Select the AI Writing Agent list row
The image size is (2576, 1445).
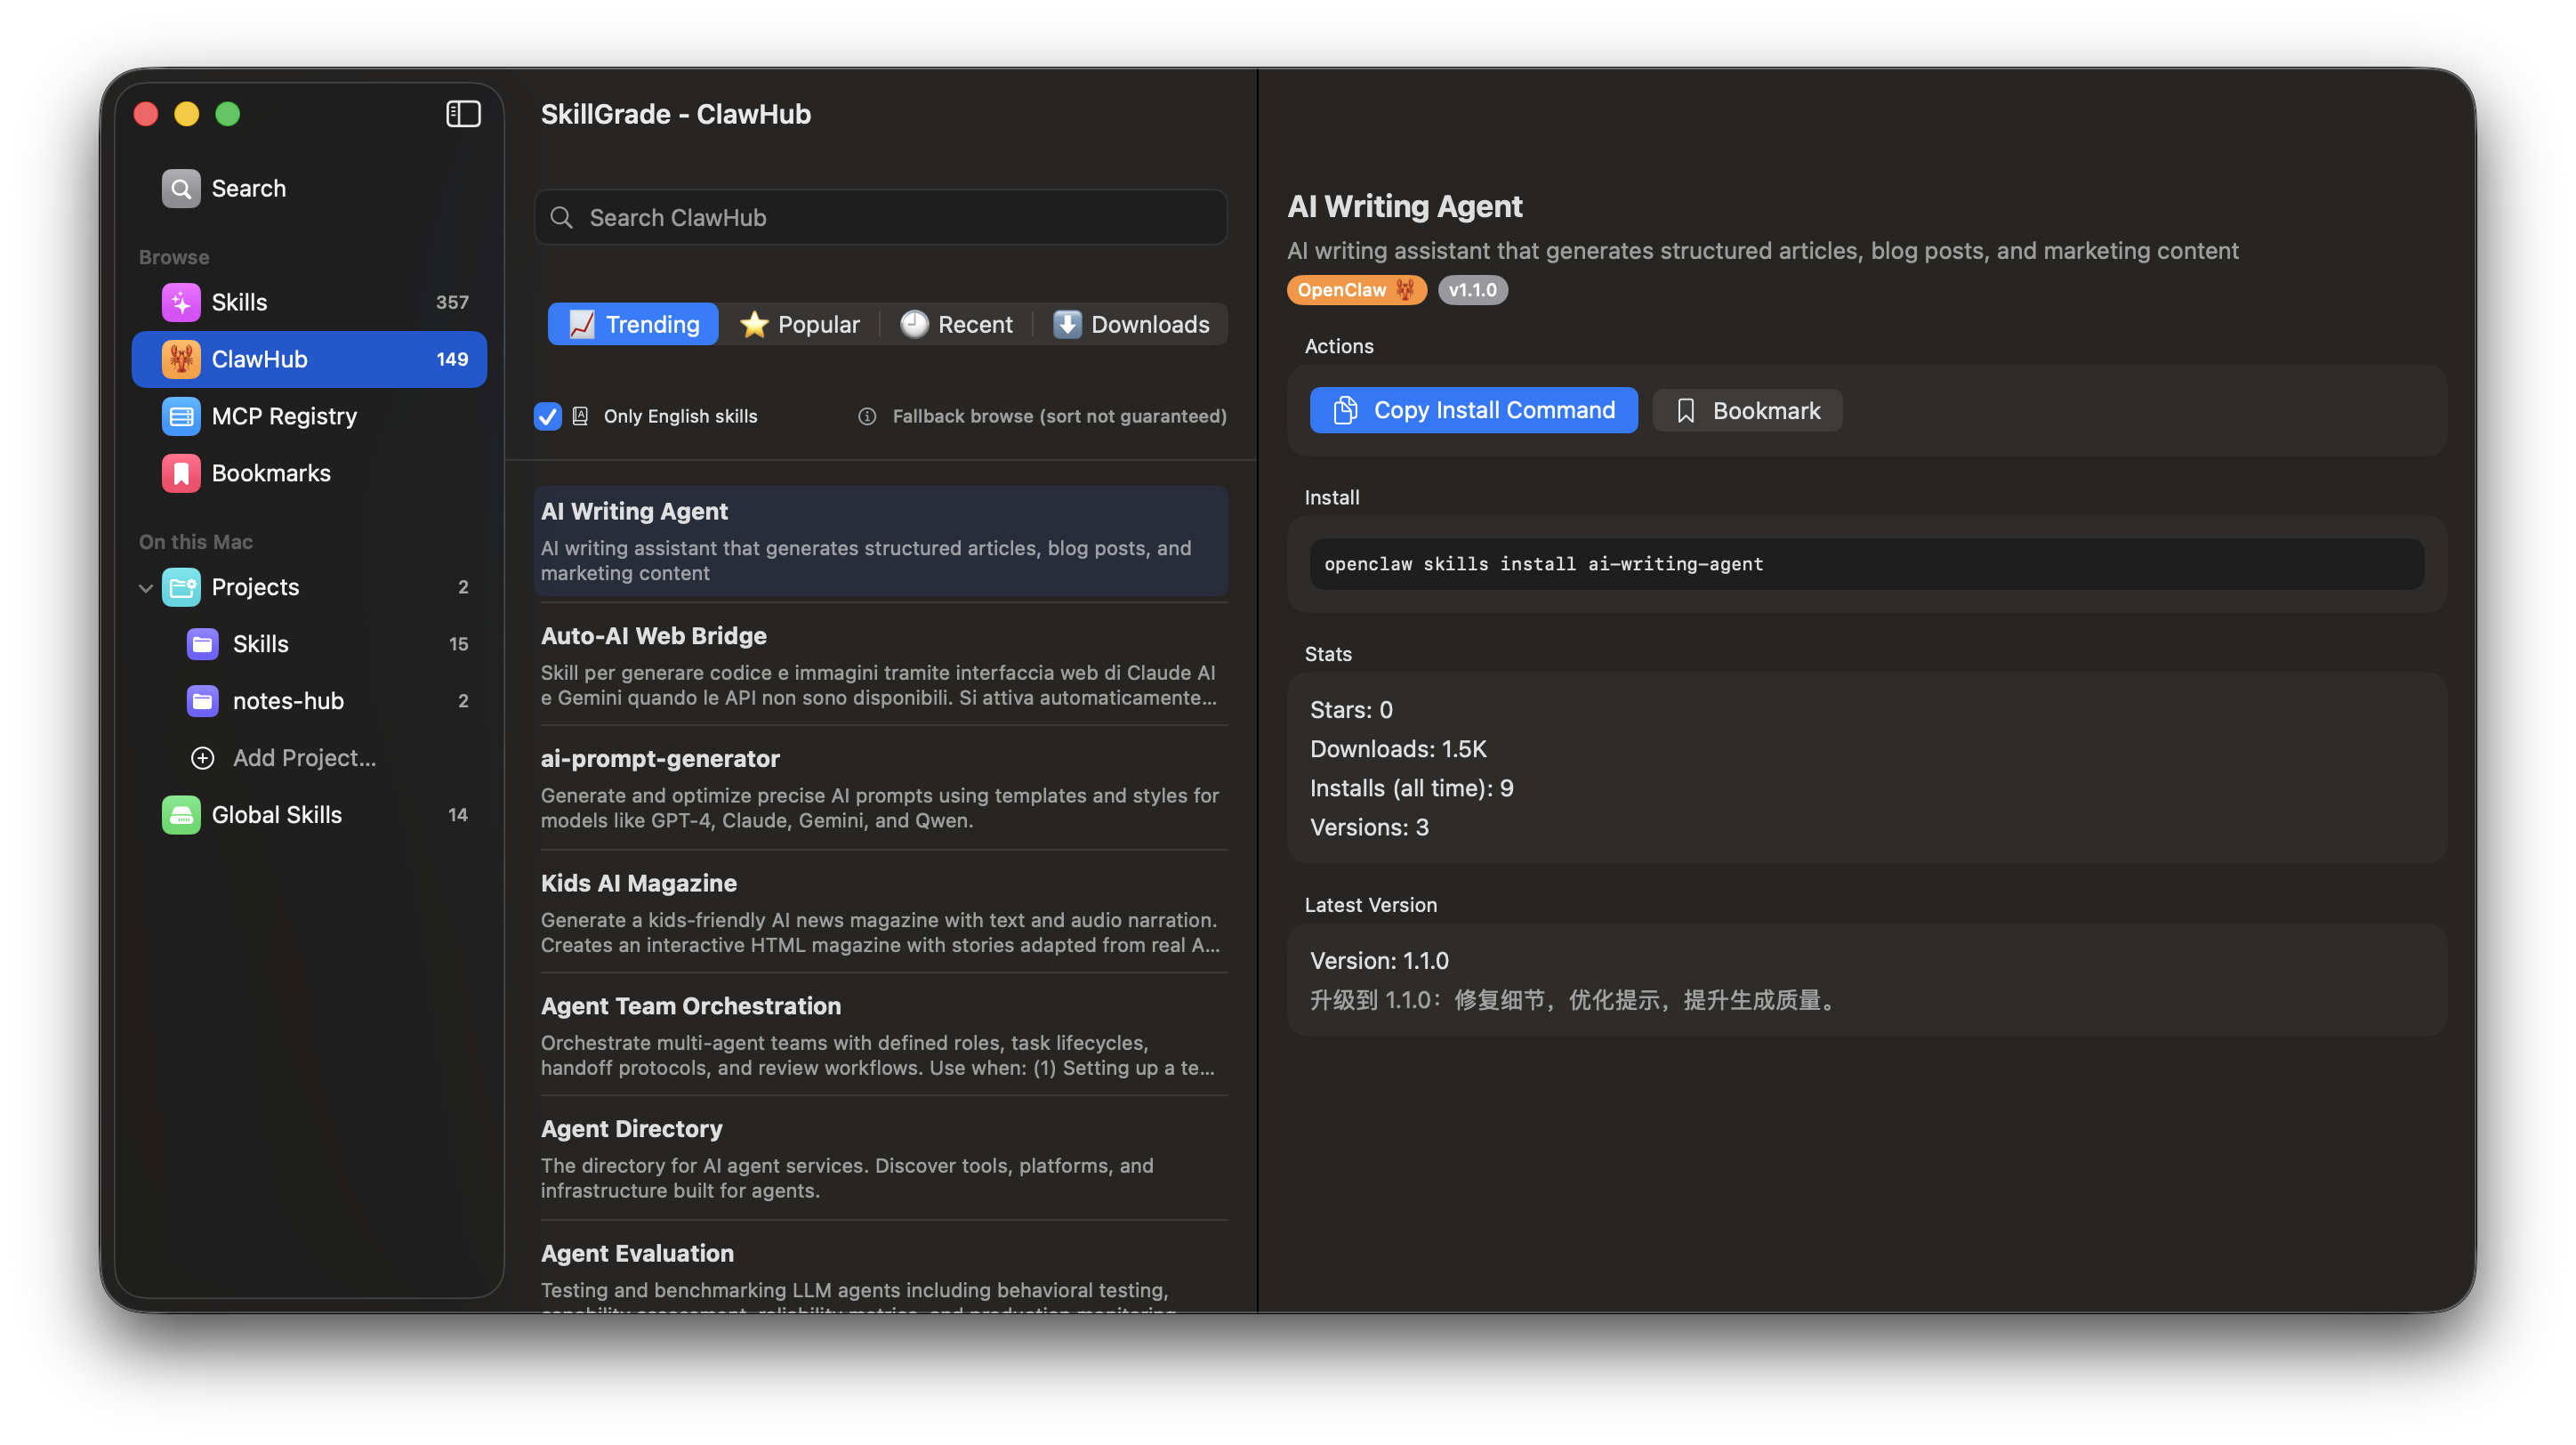click(880, 541)
